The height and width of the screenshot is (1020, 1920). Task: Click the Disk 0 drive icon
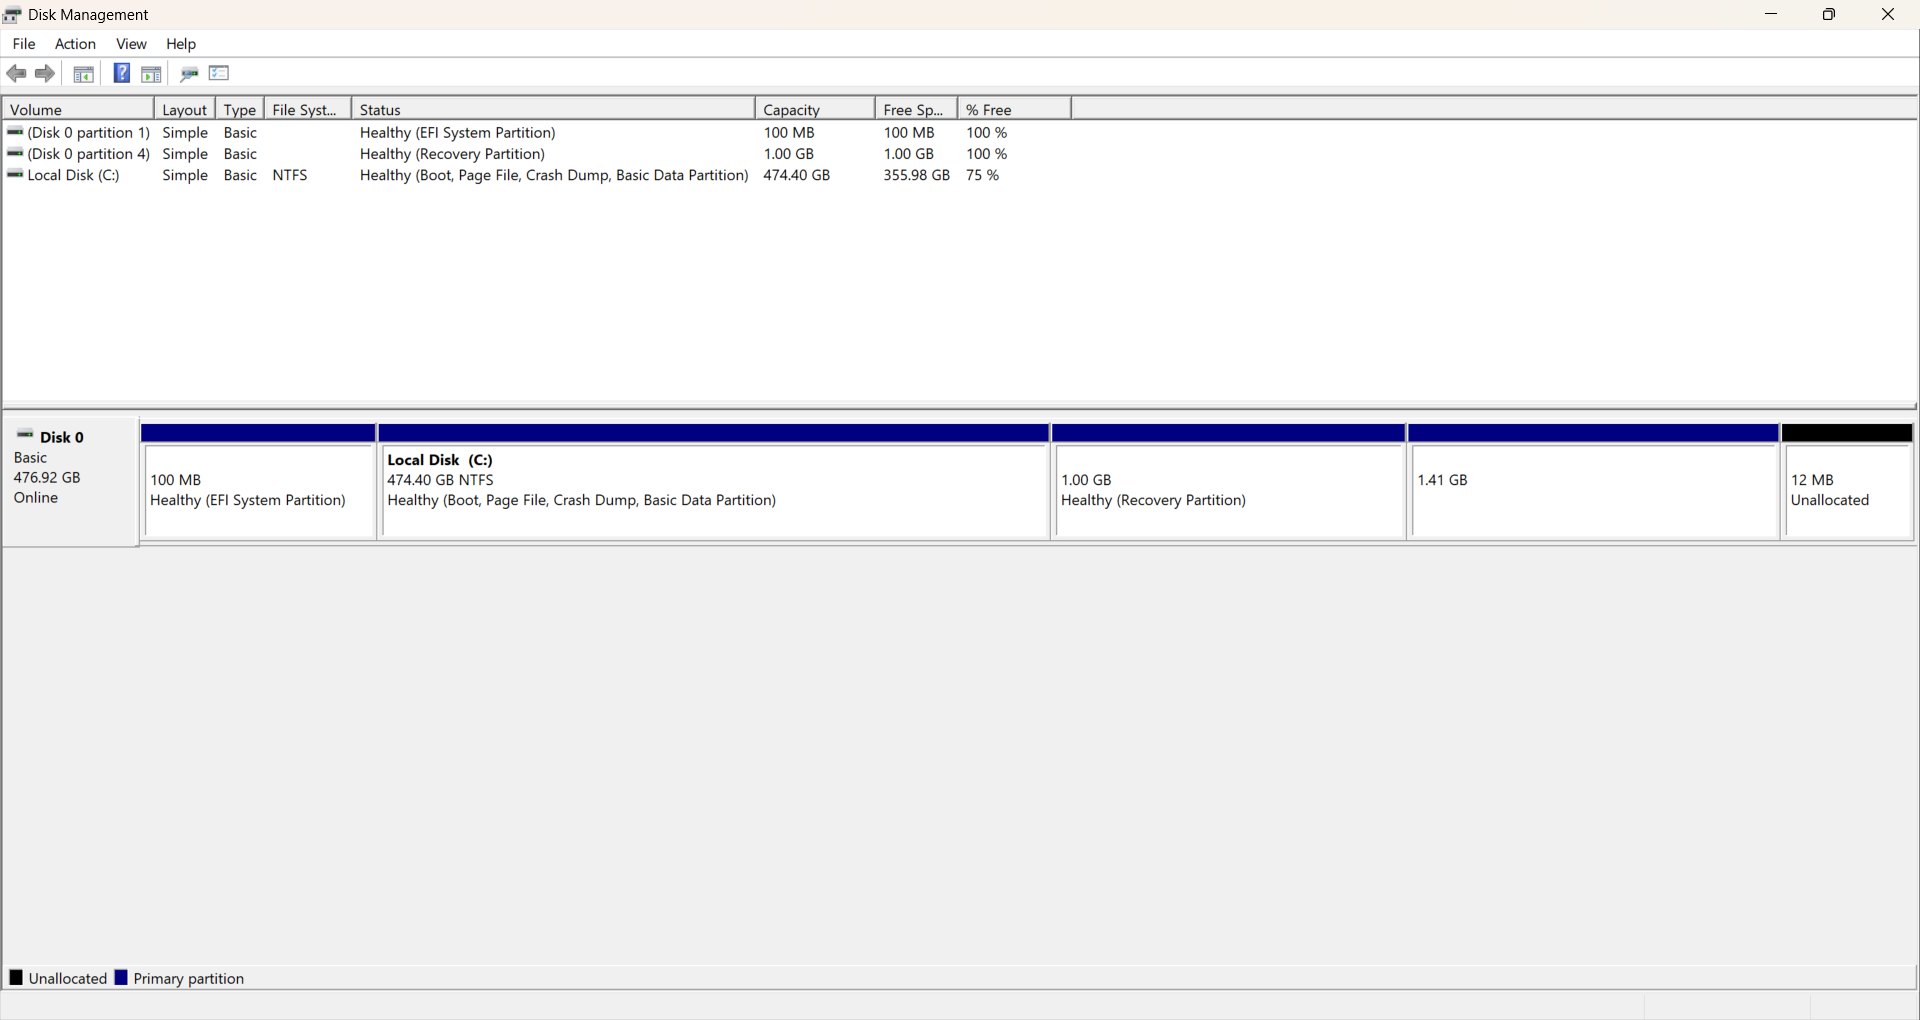coord(25,433)
